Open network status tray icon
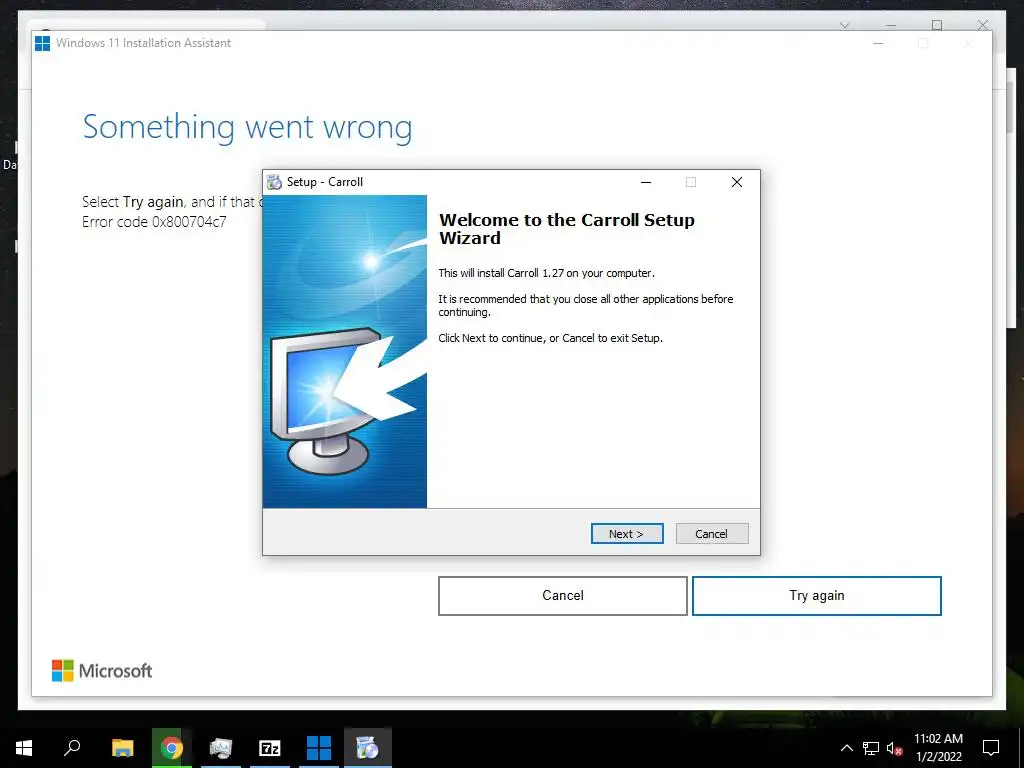 pos(871,748)
